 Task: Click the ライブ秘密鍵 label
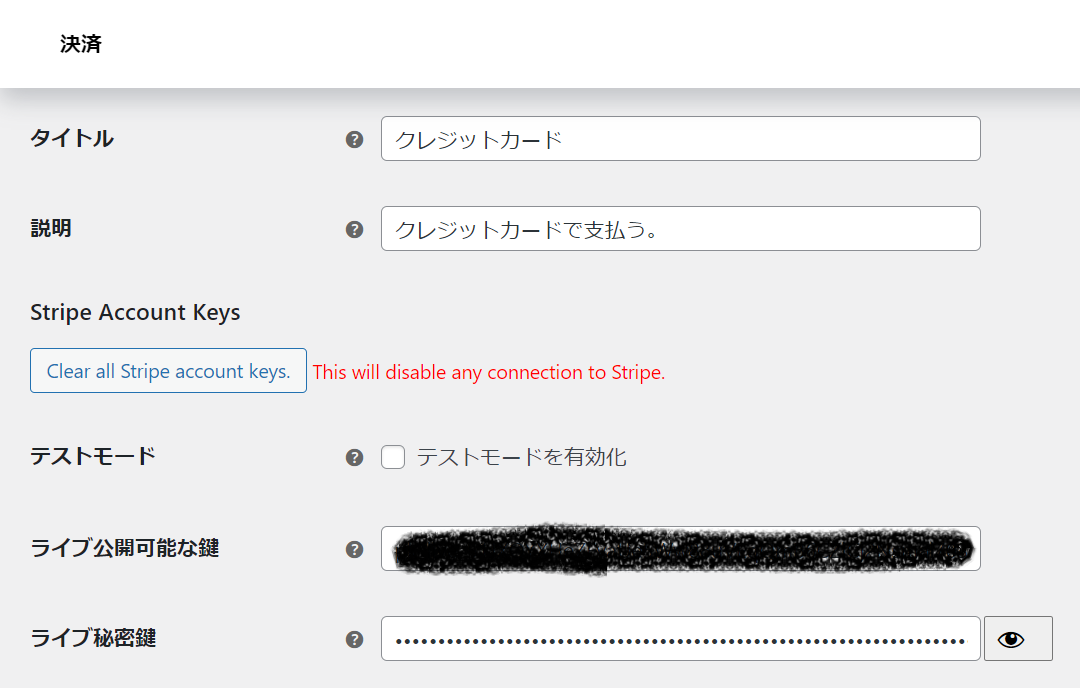click(x=93, y=638)
